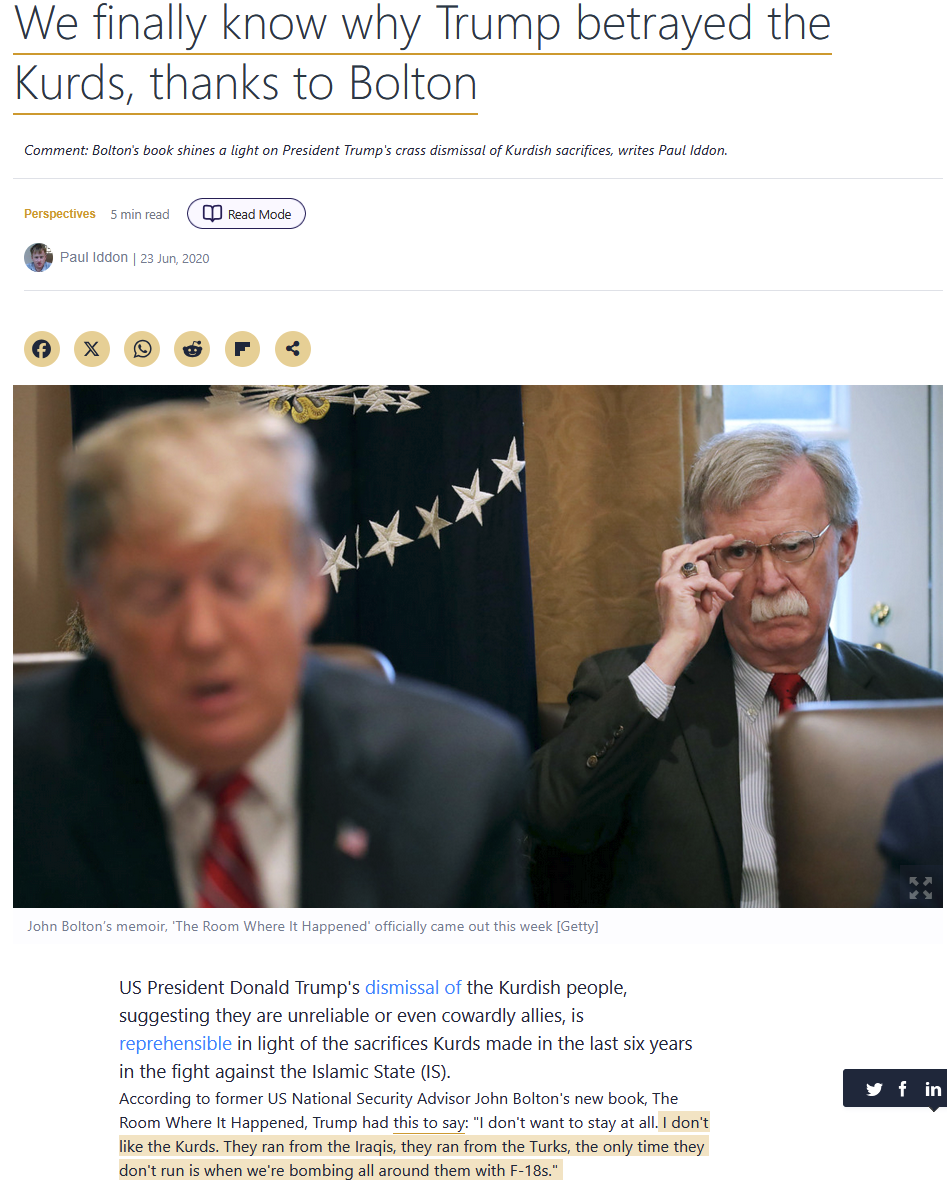
Task: Share article on Facebook
Action: pos(42,349)
